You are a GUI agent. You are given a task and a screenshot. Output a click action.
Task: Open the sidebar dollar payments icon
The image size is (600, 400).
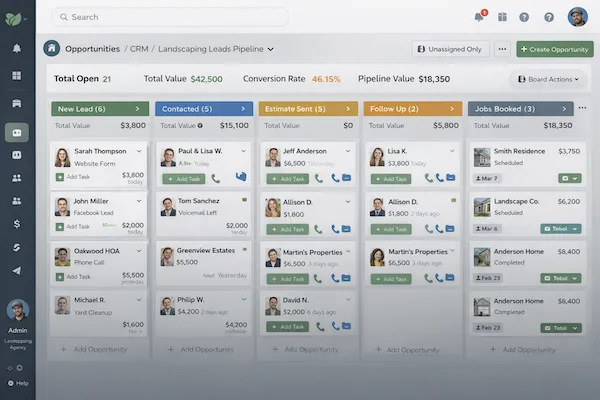pyautogui.click(x=16, y=224)
